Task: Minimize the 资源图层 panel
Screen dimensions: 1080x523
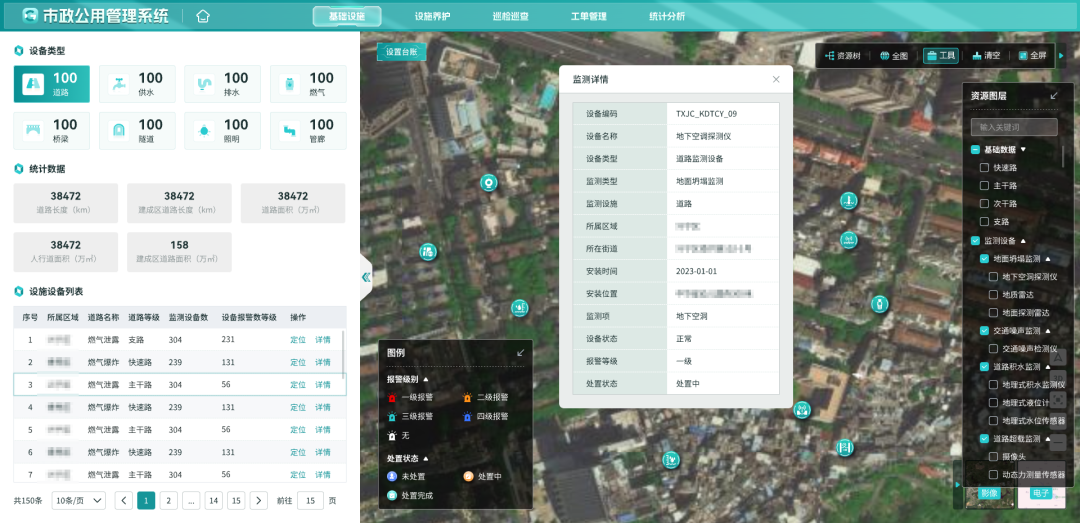Action: pyautogui.click(x=1054, y=96)
